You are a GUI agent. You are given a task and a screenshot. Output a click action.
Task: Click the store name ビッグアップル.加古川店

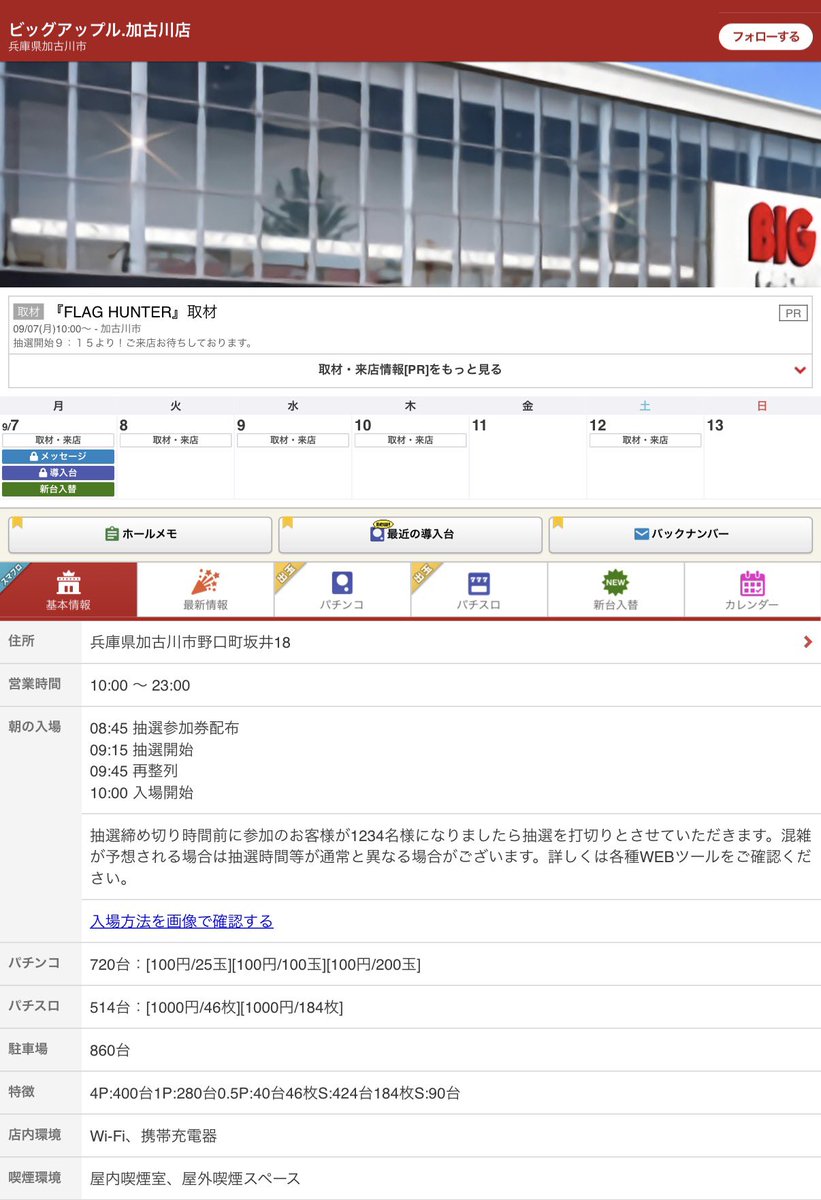[x=99, y=29]
